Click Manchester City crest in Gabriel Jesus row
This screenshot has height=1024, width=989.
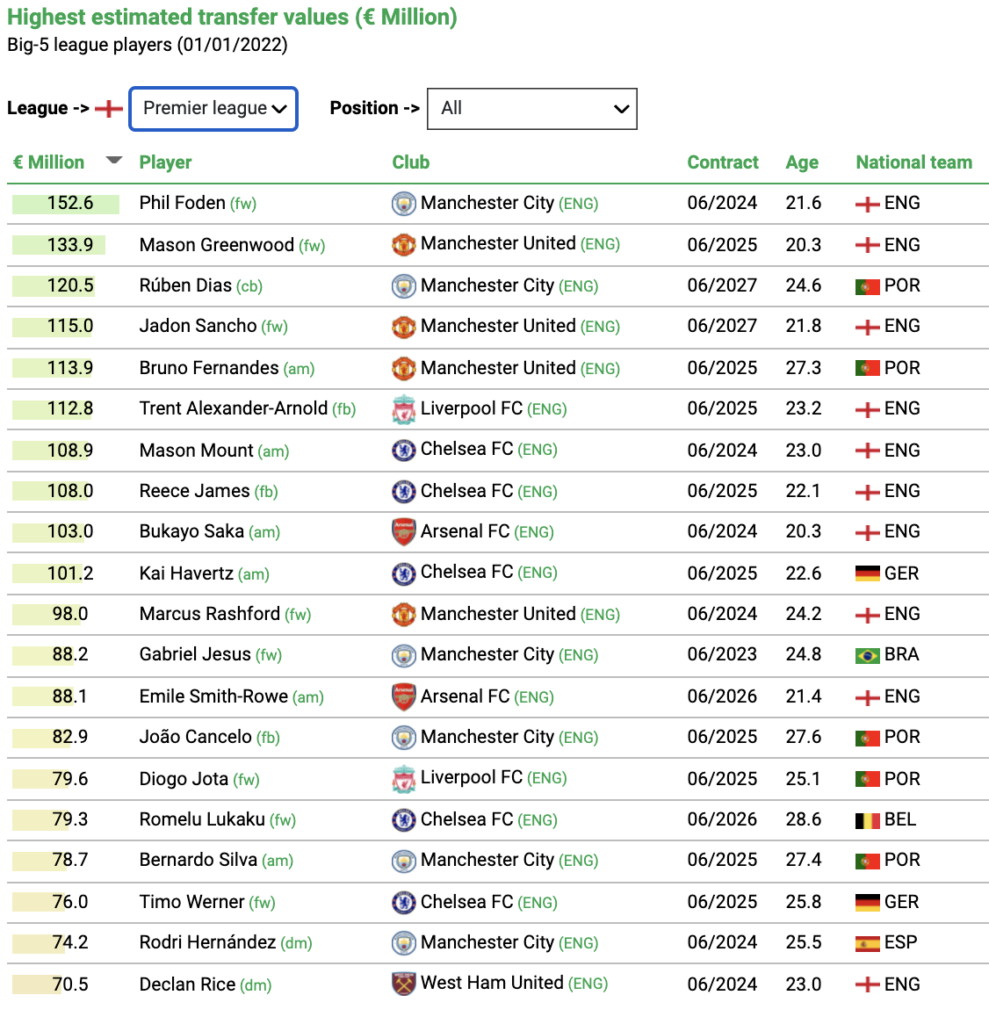tap(404, 655)
